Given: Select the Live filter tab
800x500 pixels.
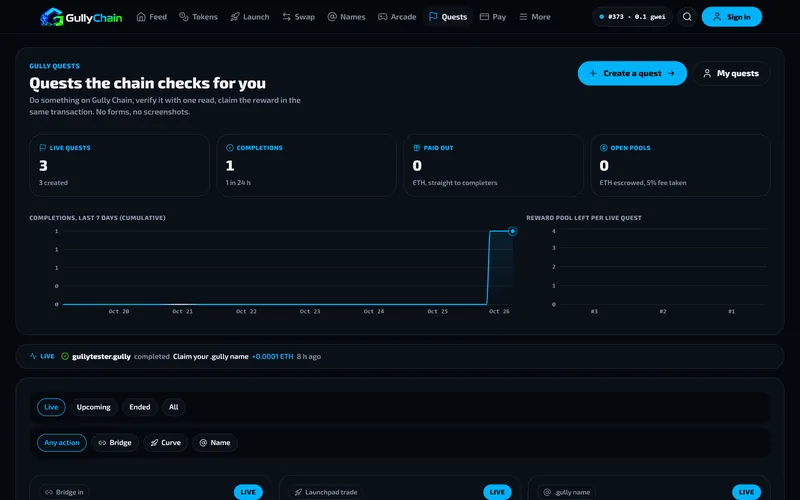Looking at the screenshot, I should pyautogui.click(x=51, y=407).
